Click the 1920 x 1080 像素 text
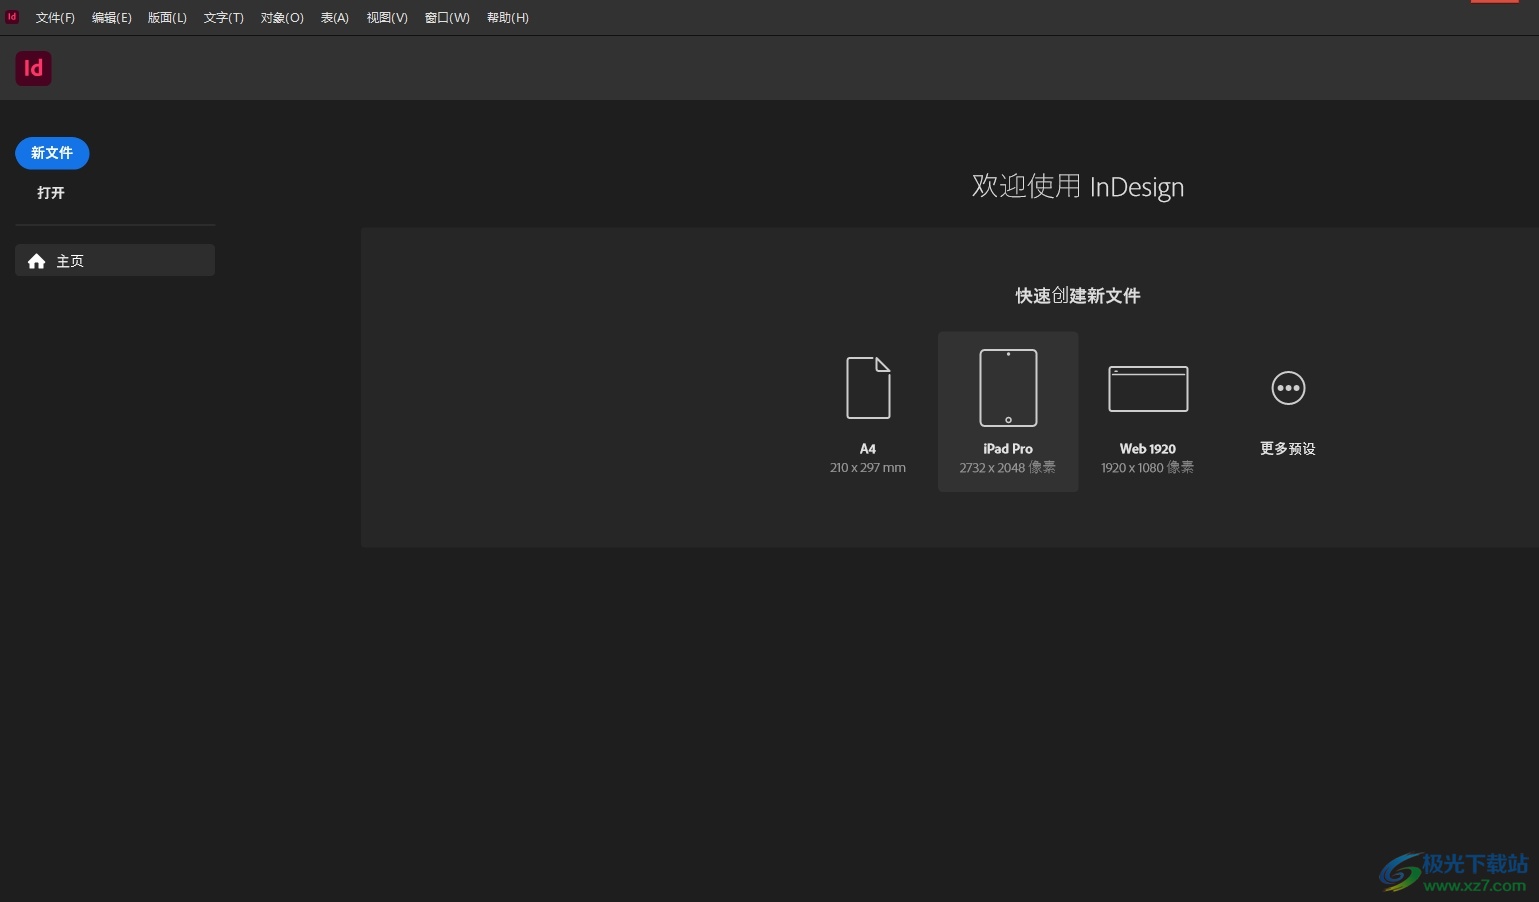The height and width of the screenshot is (902, 1539). [1148, 468]
